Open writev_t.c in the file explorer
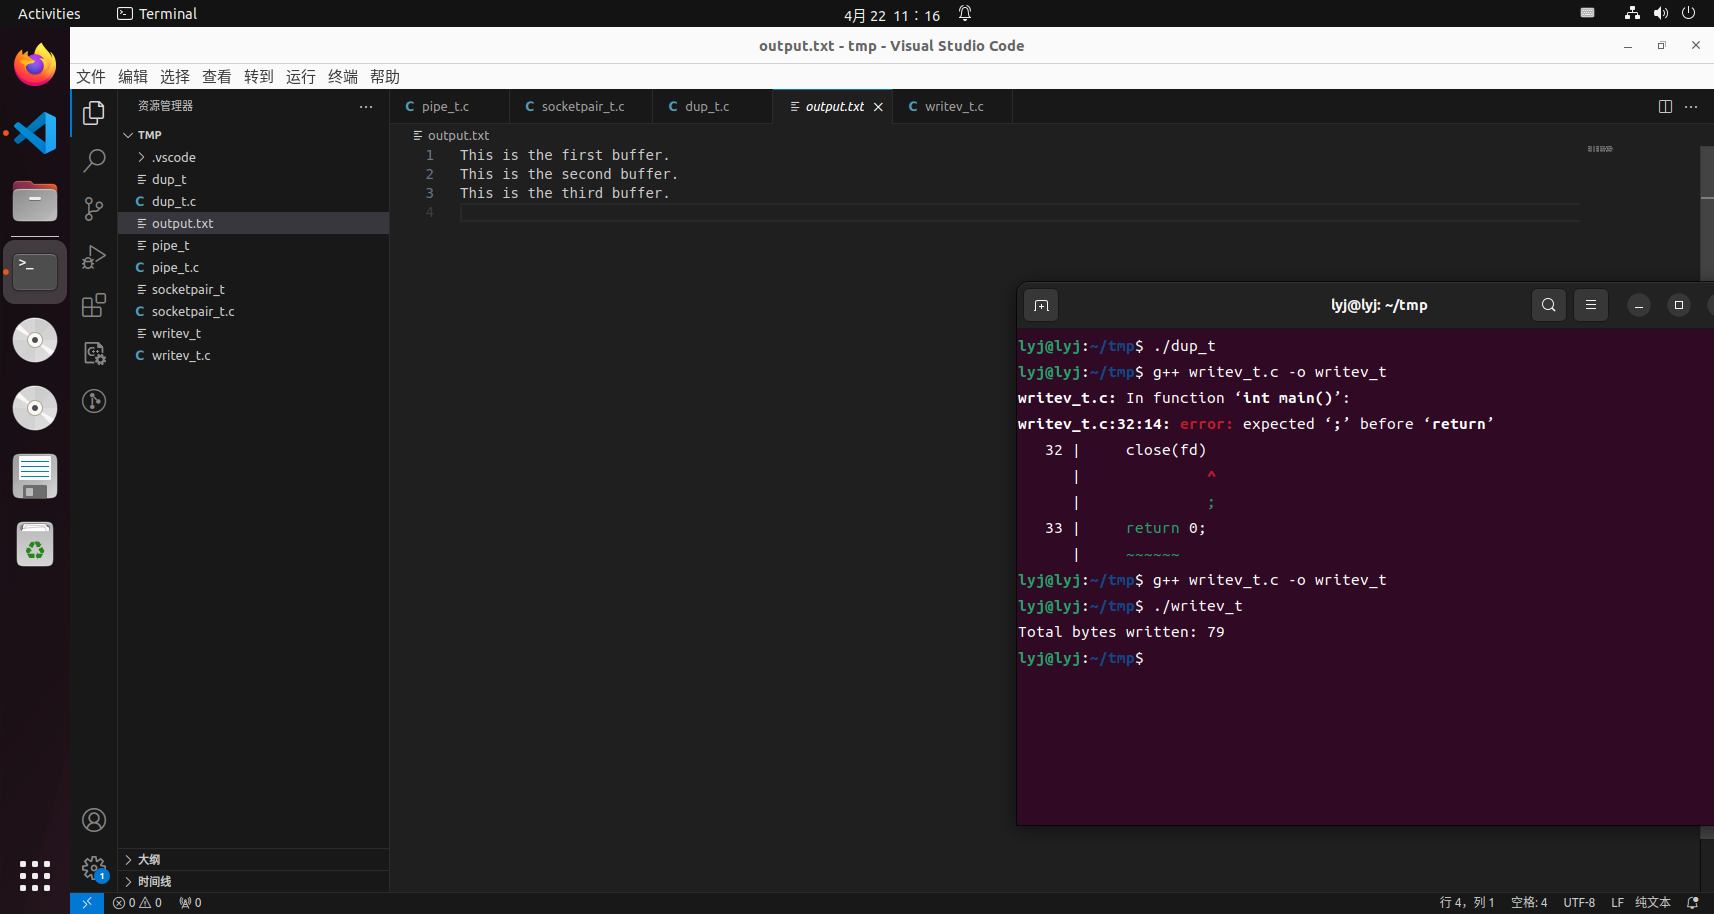Image resolution: width=1714 pixels, height=914 pixels. click(x=253, y=355)
